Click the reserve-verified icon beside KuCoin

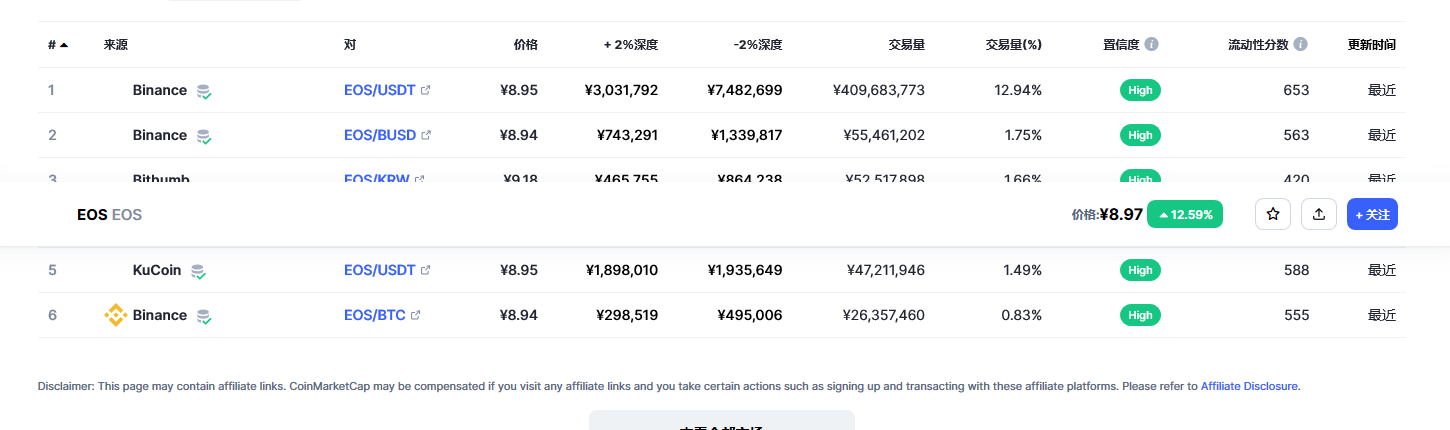click(x=199, y=270)
